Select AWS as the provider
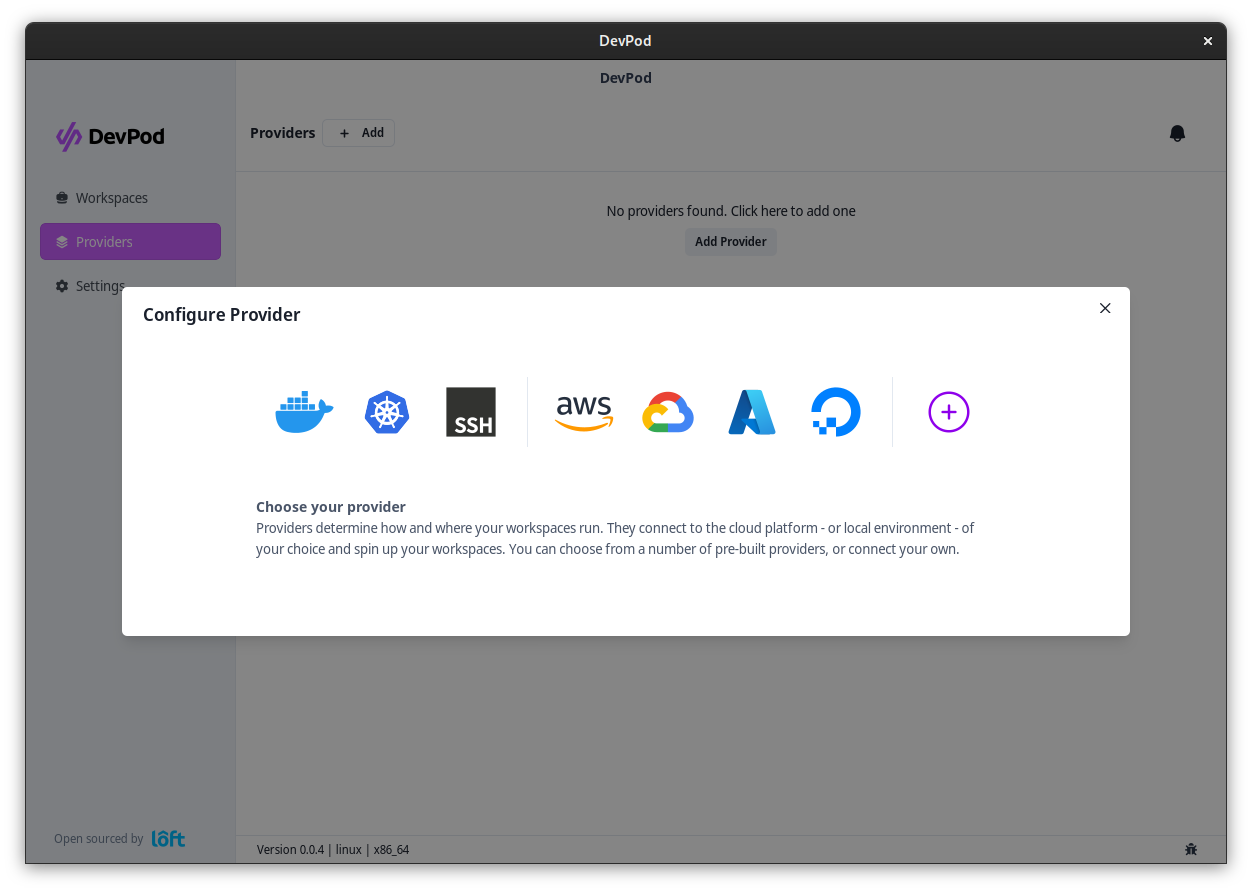Image resolution: width=1252 pixels, height=892 pixels. pos(584,412)
